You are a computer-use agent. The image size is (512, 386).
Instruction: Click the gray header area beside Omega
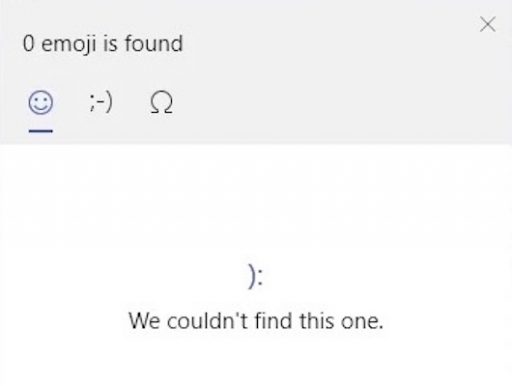[x=333, y=103]
